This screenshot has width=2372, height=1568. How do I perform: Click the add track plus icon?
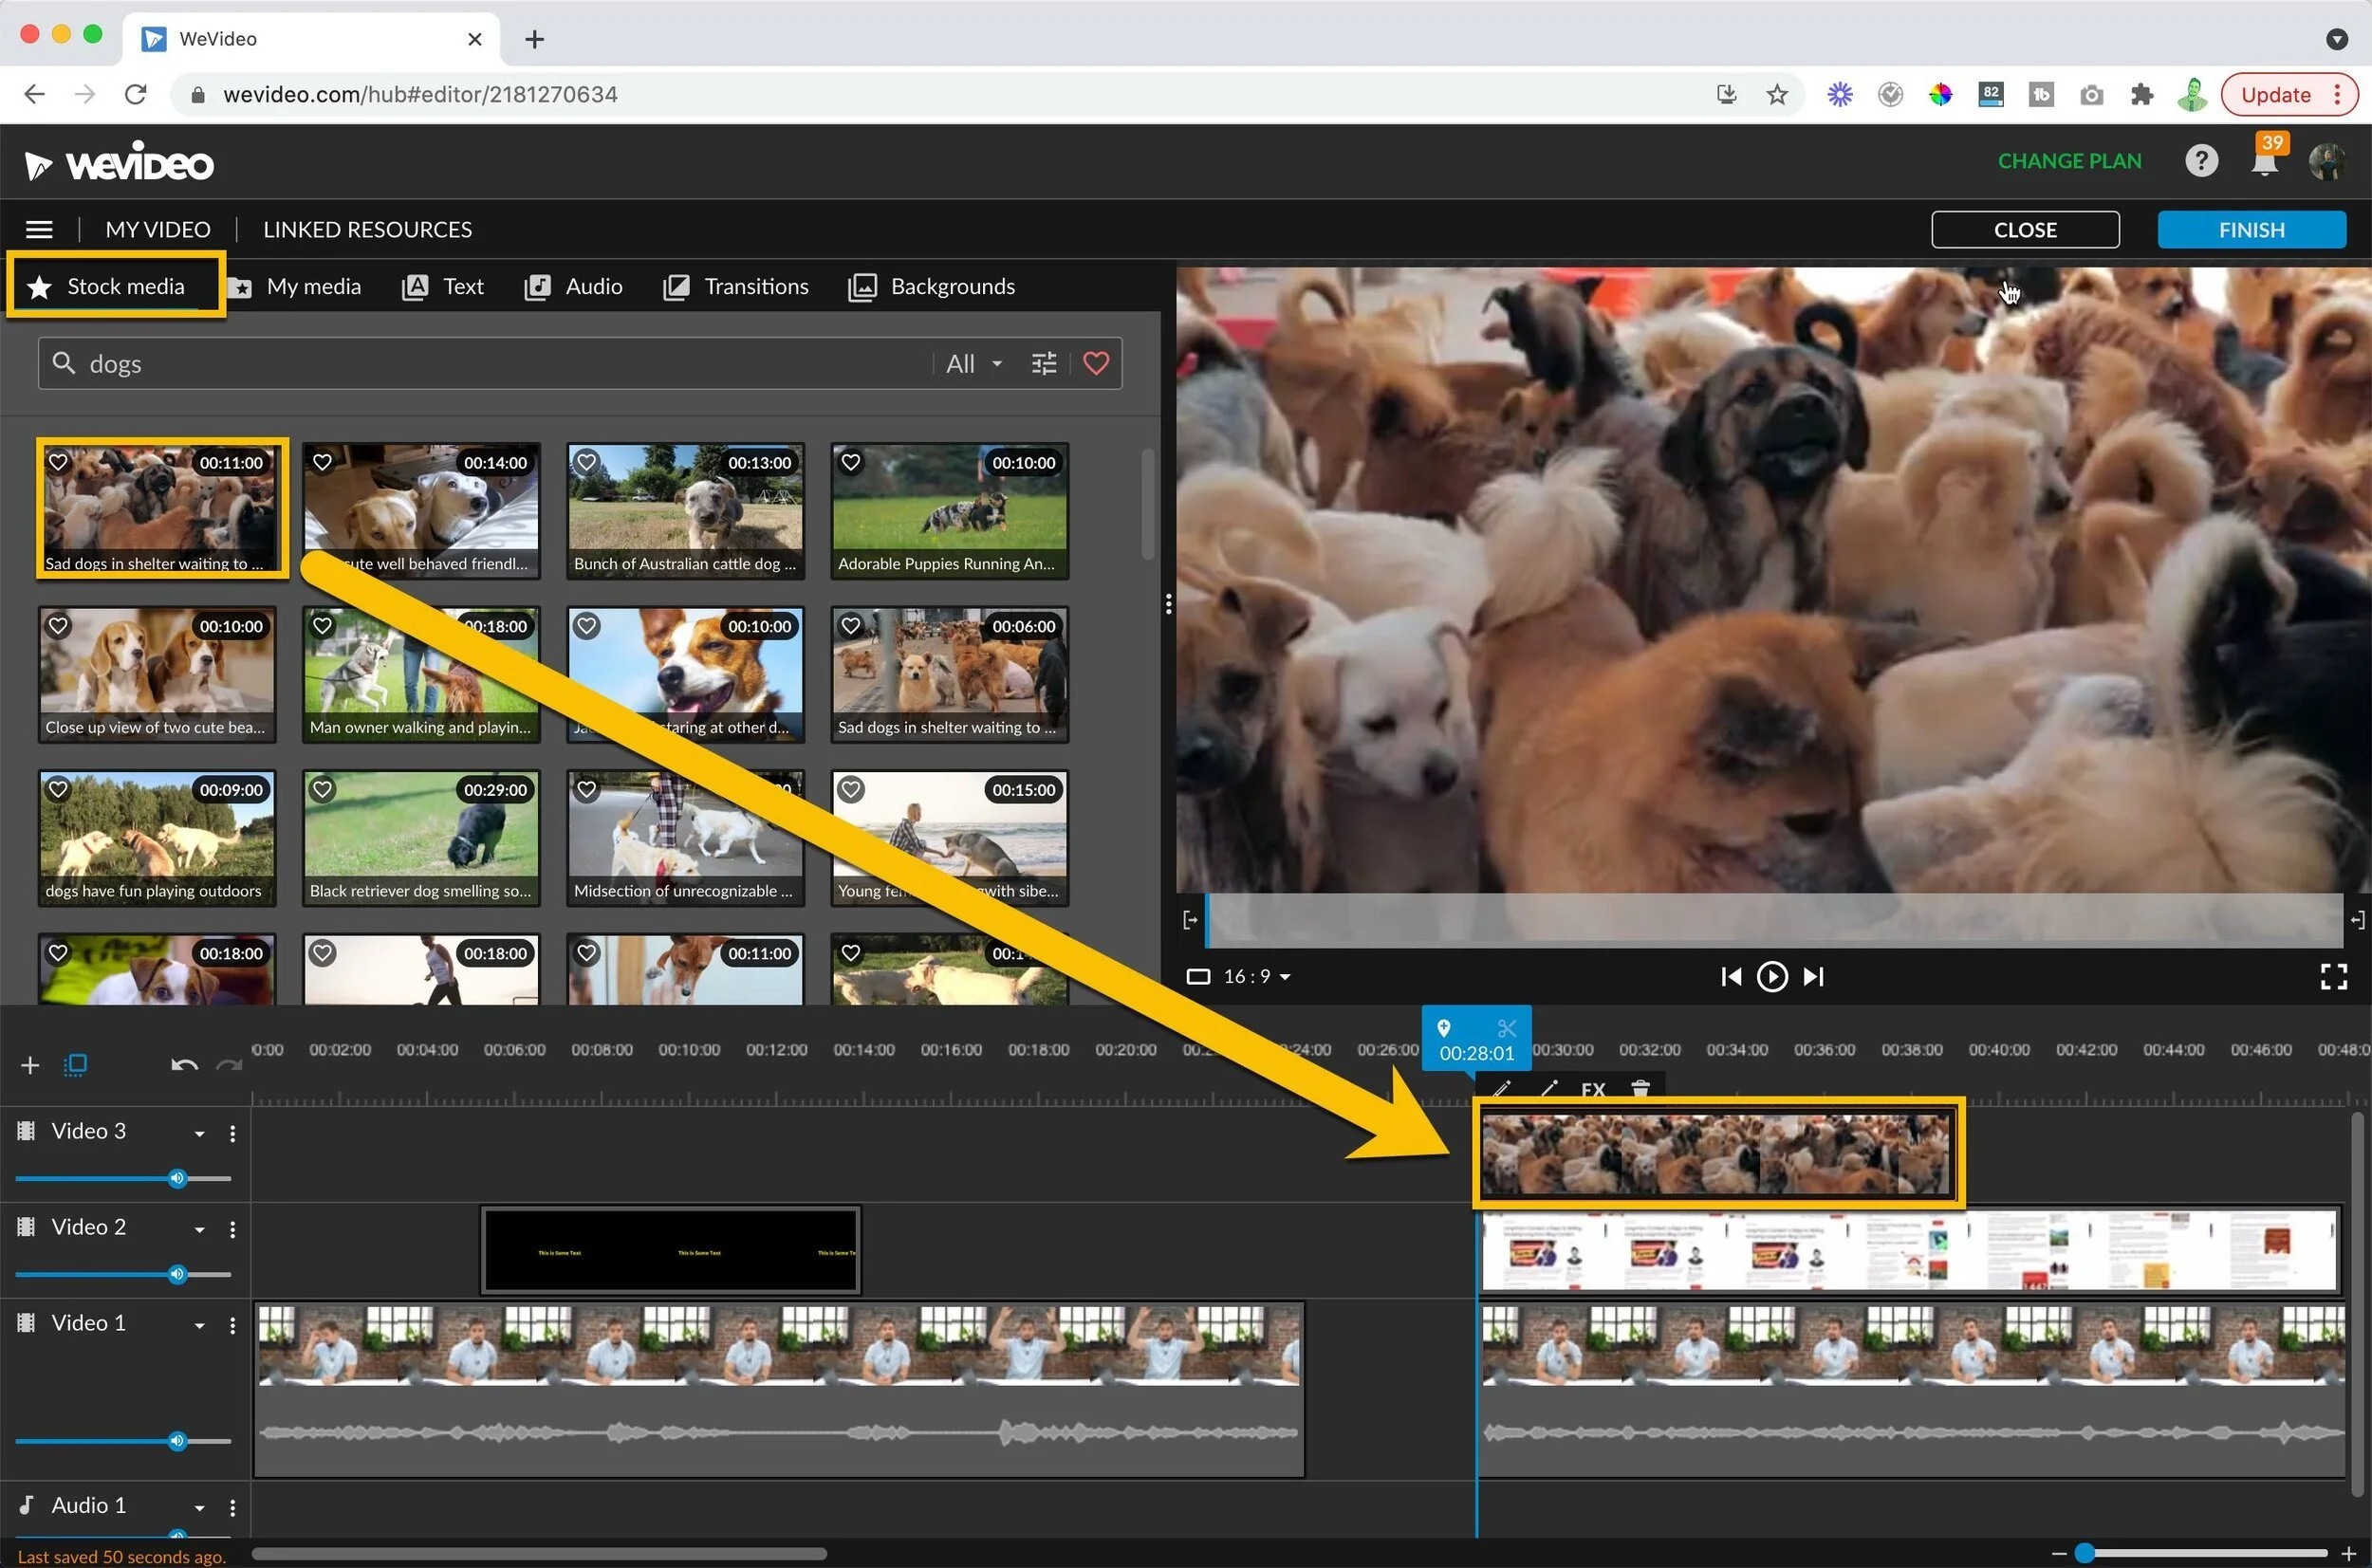coord(30,1065)
